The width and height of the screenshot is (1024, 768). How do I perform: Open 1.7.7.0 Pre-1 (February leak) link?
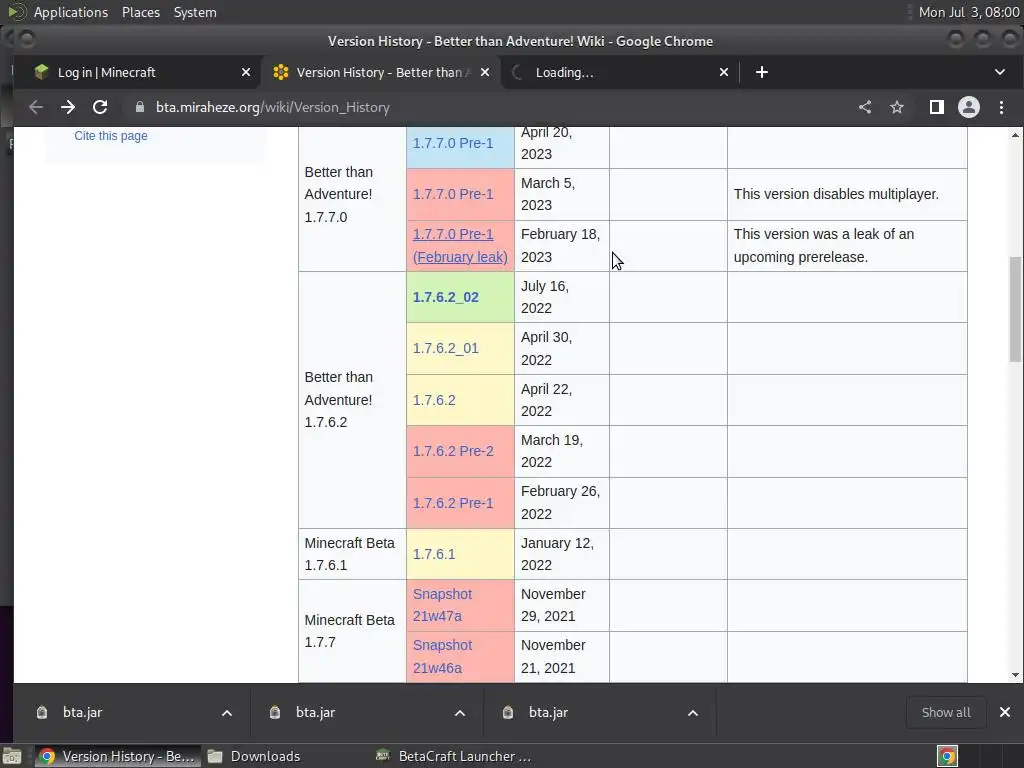(x=460, y=246)
